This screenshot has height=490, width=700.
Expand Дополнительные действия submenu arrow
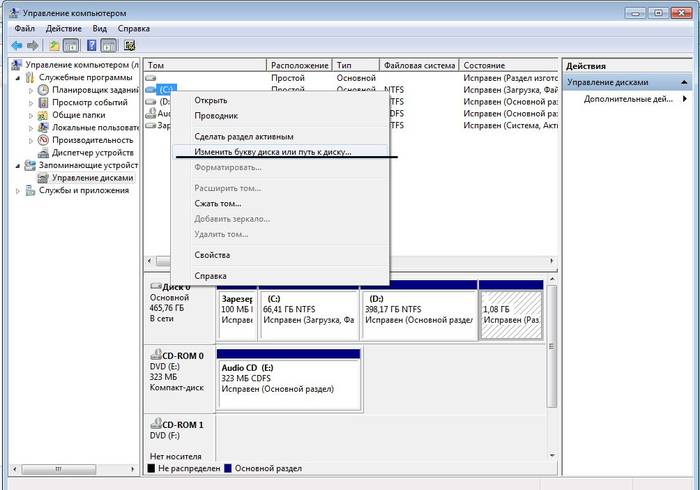click(685, 99)
